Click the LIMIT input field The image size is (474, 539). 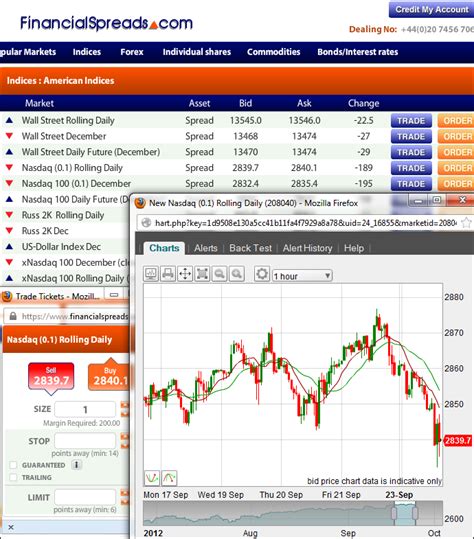click(85, 497)
